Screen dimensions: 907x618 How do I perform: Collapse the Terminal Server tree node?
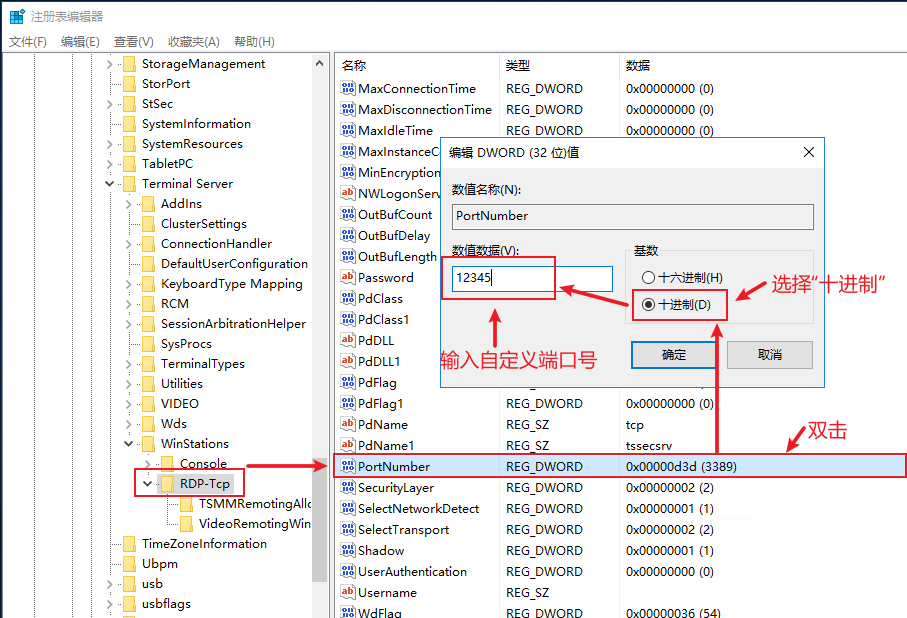(109, 183)
